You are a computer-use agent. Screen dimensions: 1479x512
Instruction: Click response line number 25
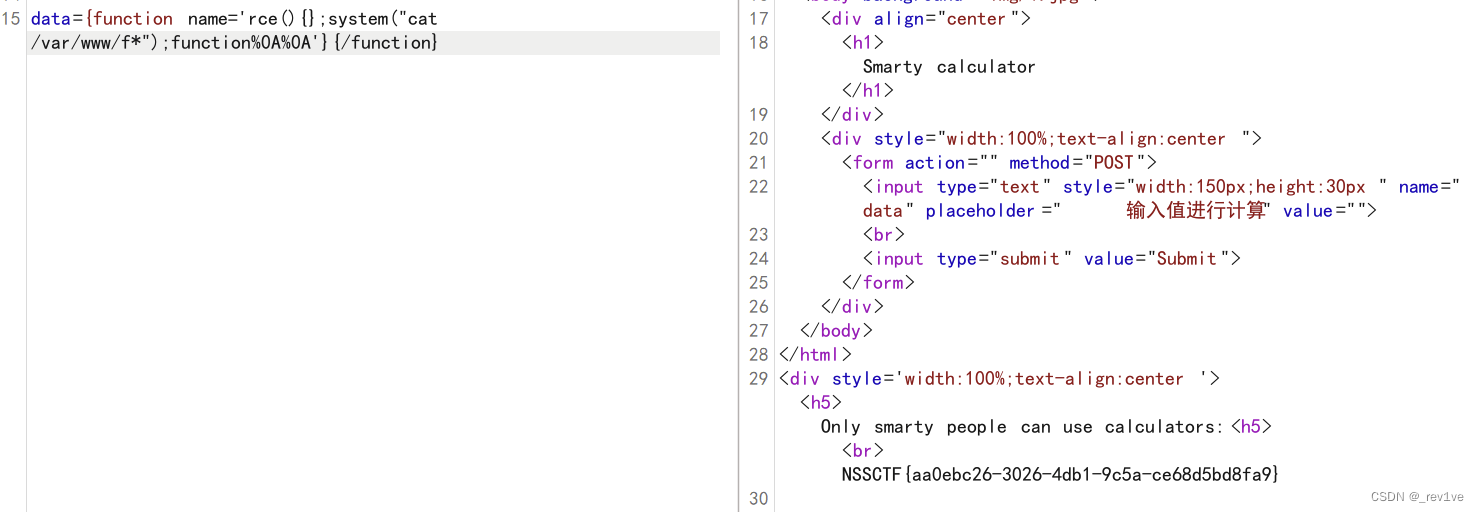pos(759,283)
